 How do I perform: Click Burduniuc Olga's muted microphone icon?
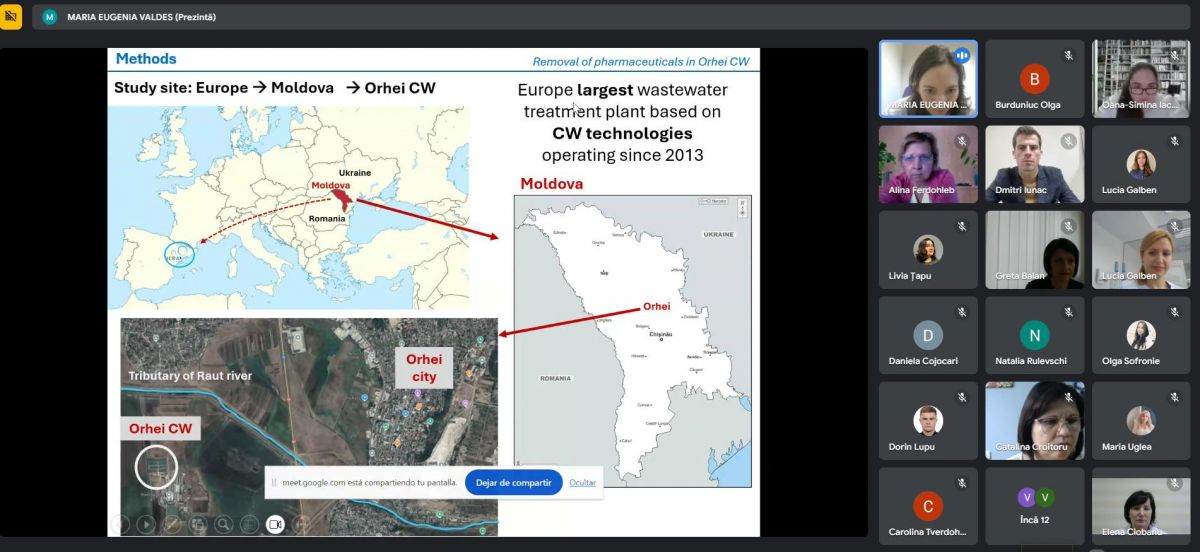(1068, 56)
